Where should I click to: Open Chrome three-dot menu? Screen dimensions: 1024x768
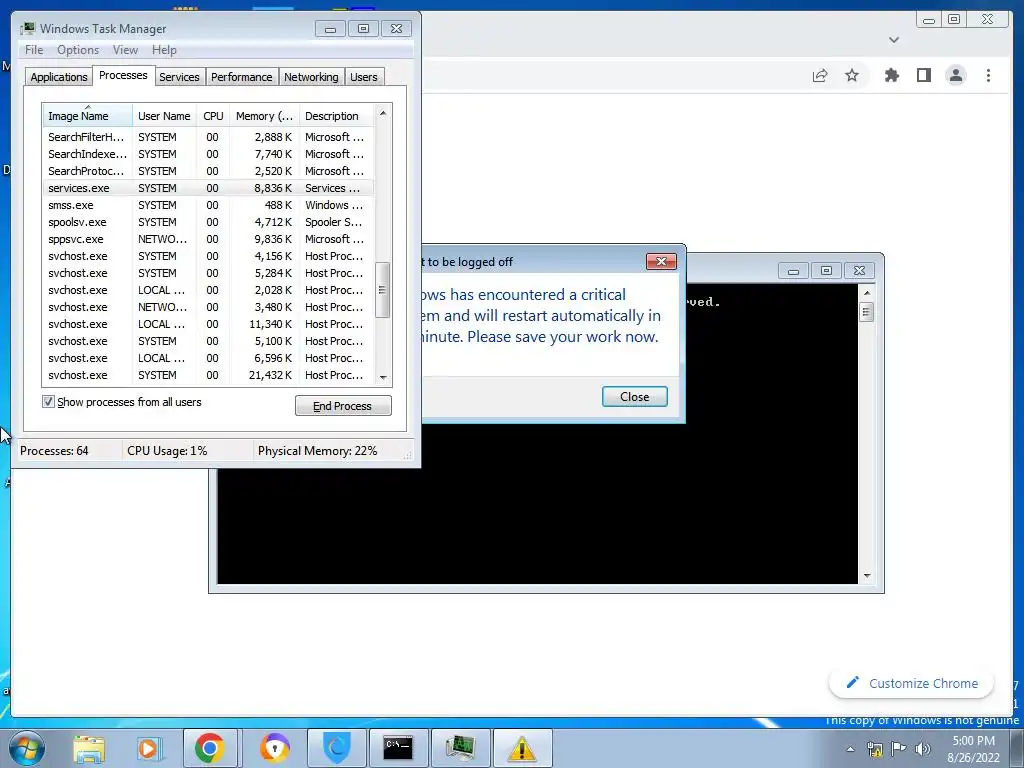[988, 76]
